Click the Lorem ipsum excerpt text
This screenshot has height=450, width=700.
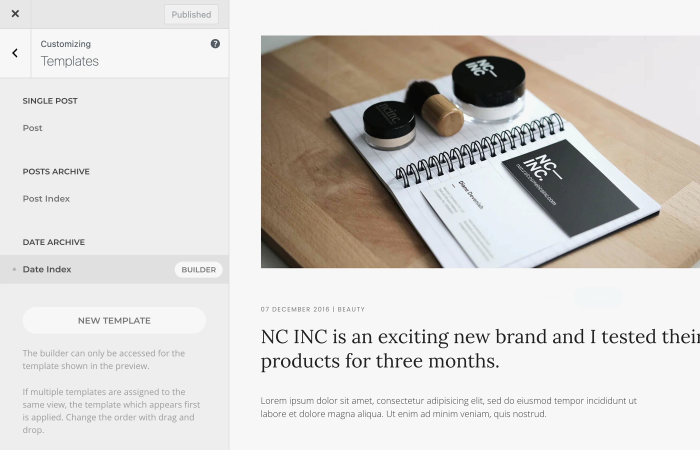click(x=449, y=407)
